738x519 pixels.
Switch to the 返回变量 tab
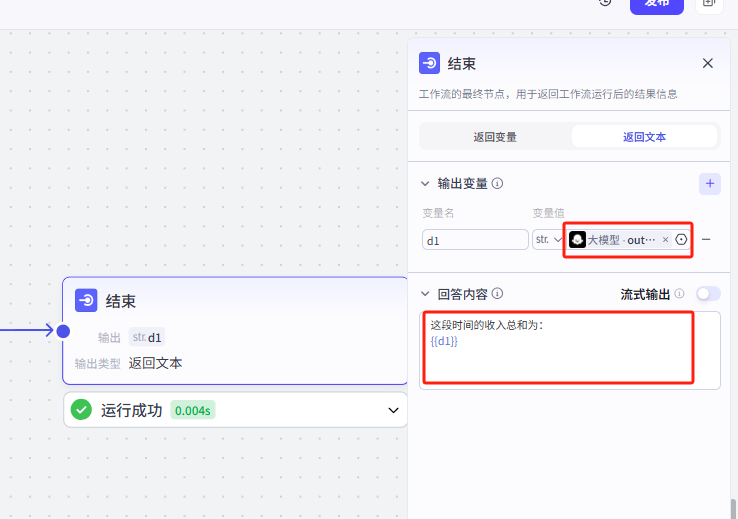[x=495, y=137]
